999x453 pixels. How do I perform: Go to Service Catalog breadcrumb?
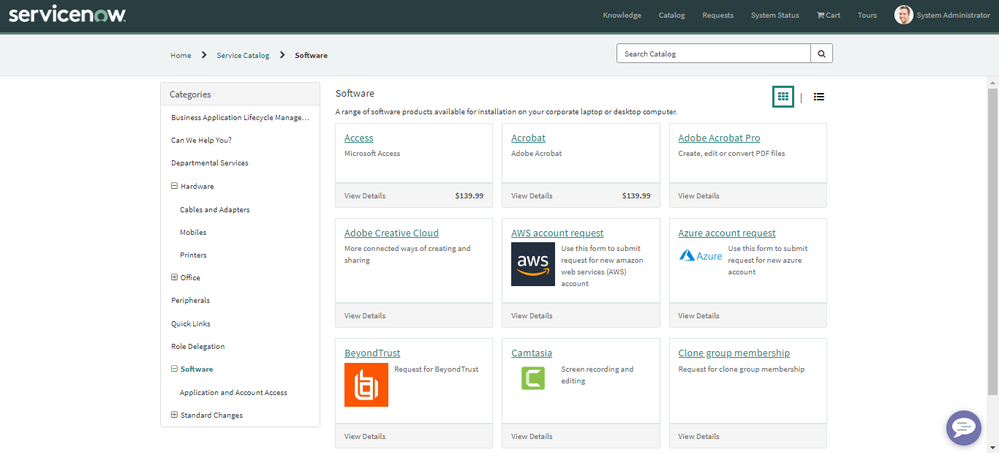[243, 55]
